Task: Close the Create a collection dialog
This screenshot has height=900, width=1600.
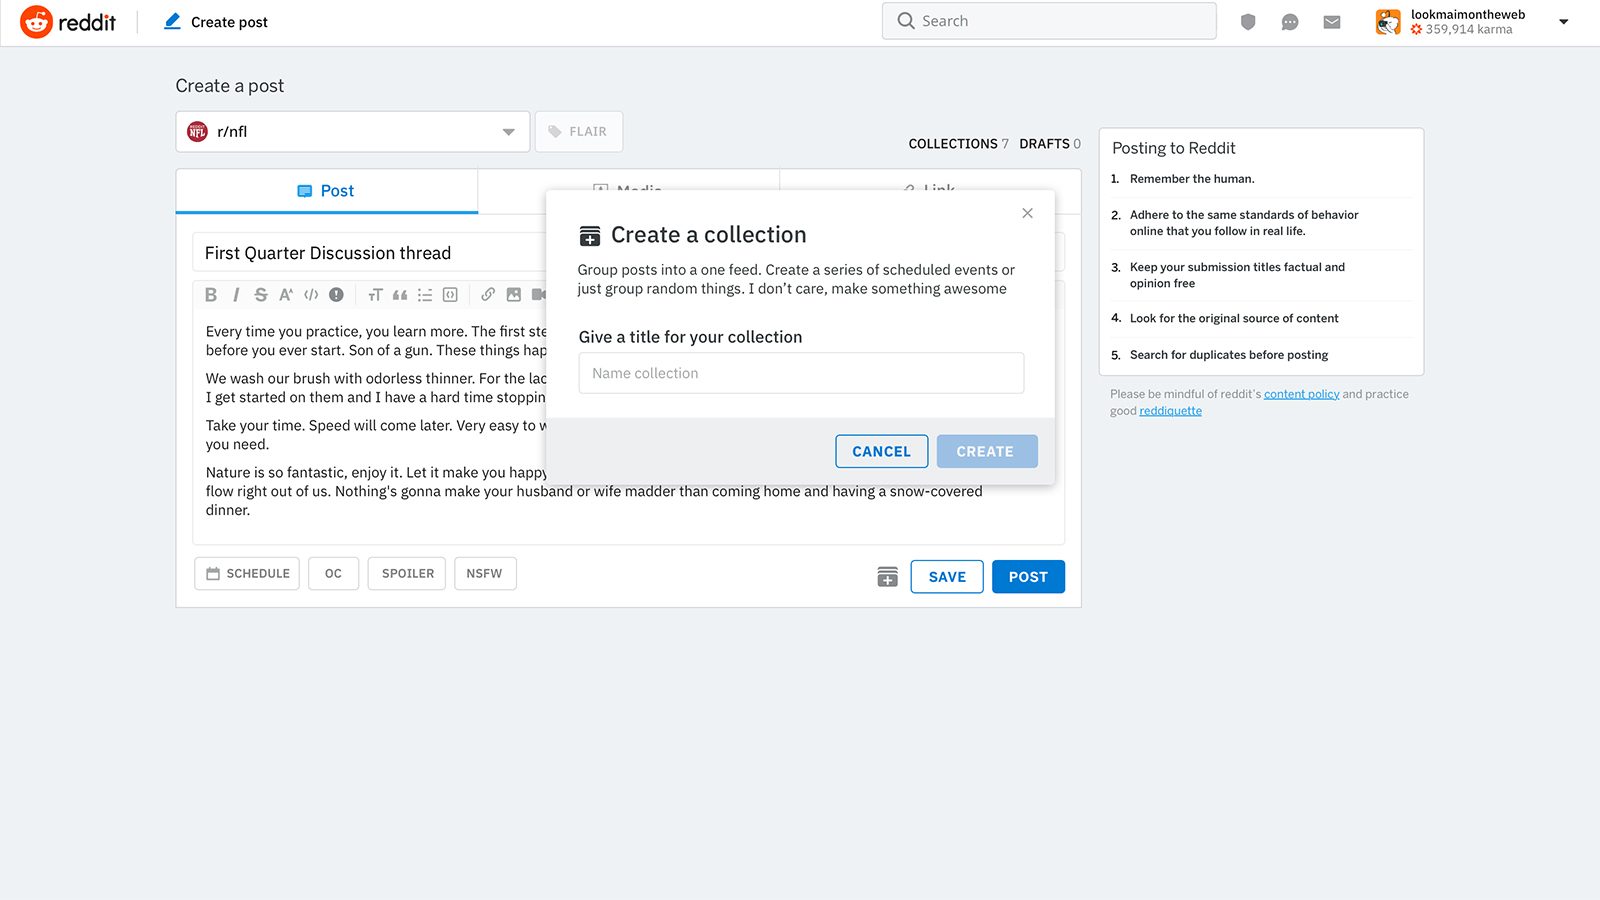Action: point(1027,213)
